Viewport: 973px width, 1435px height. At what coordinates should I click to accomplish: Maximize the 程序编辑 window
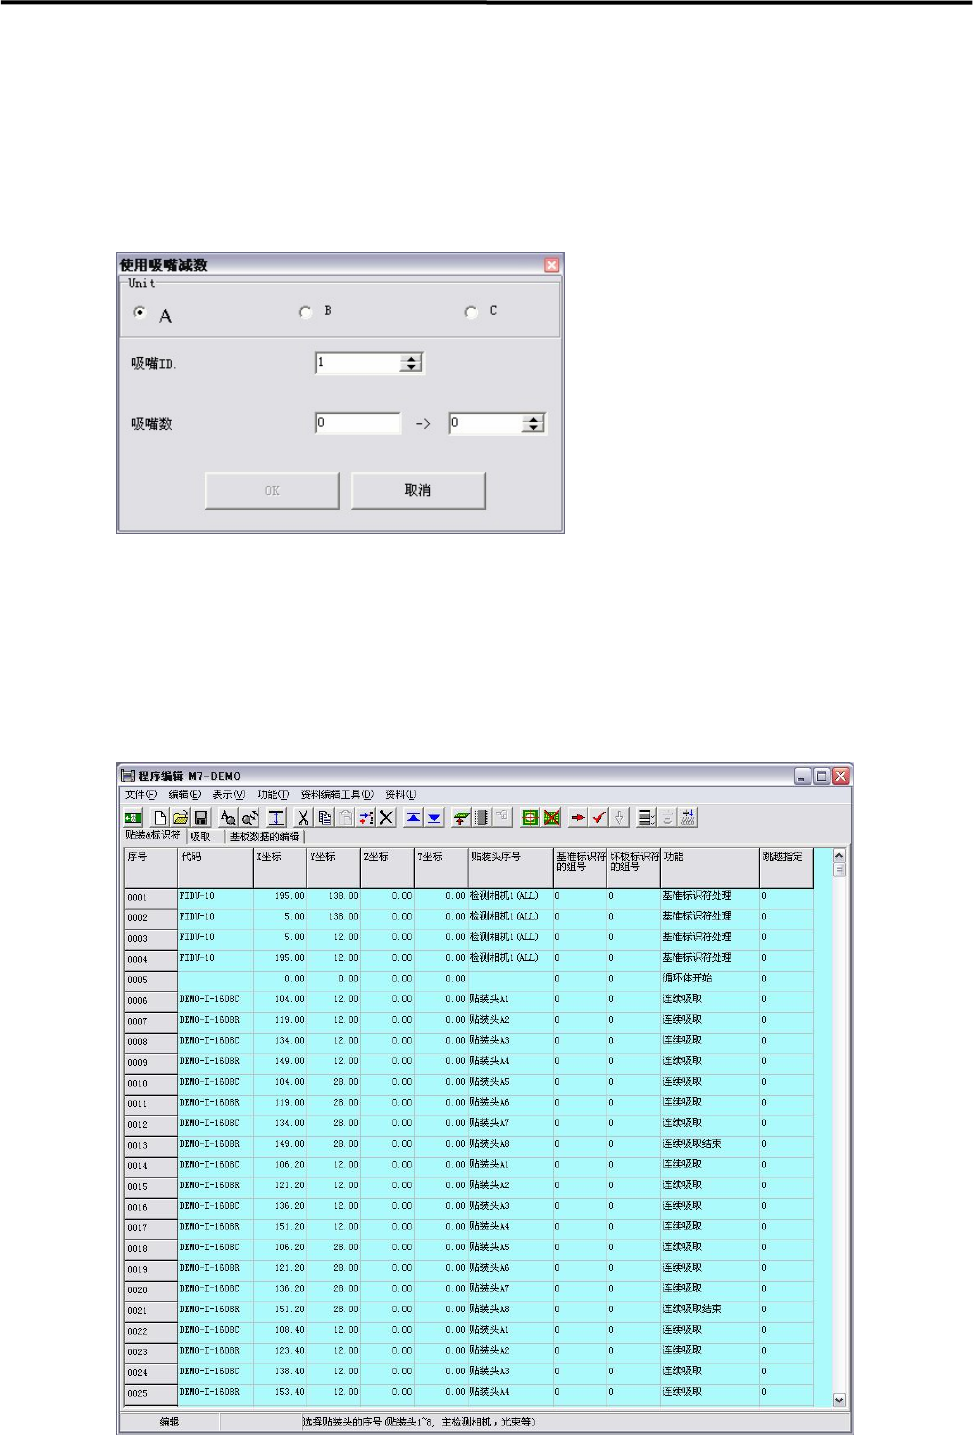(x=821, y=776)
